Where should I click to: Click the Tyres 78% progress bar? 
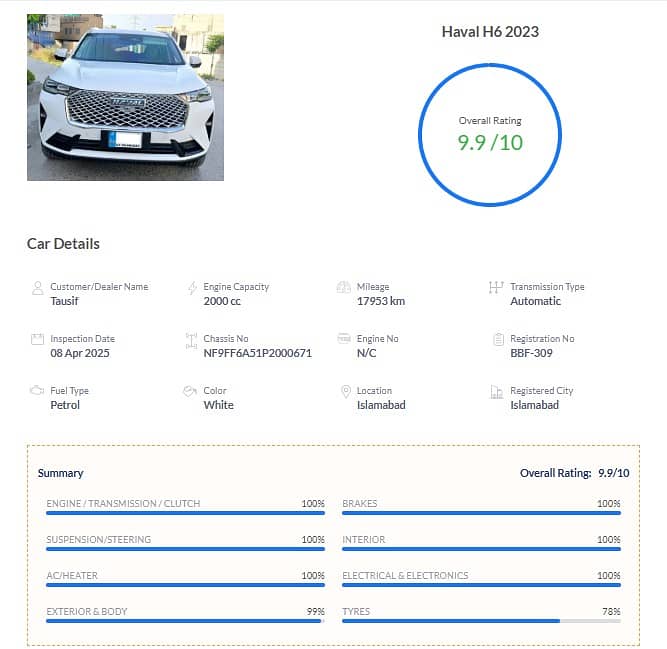(x=482, y=621)
